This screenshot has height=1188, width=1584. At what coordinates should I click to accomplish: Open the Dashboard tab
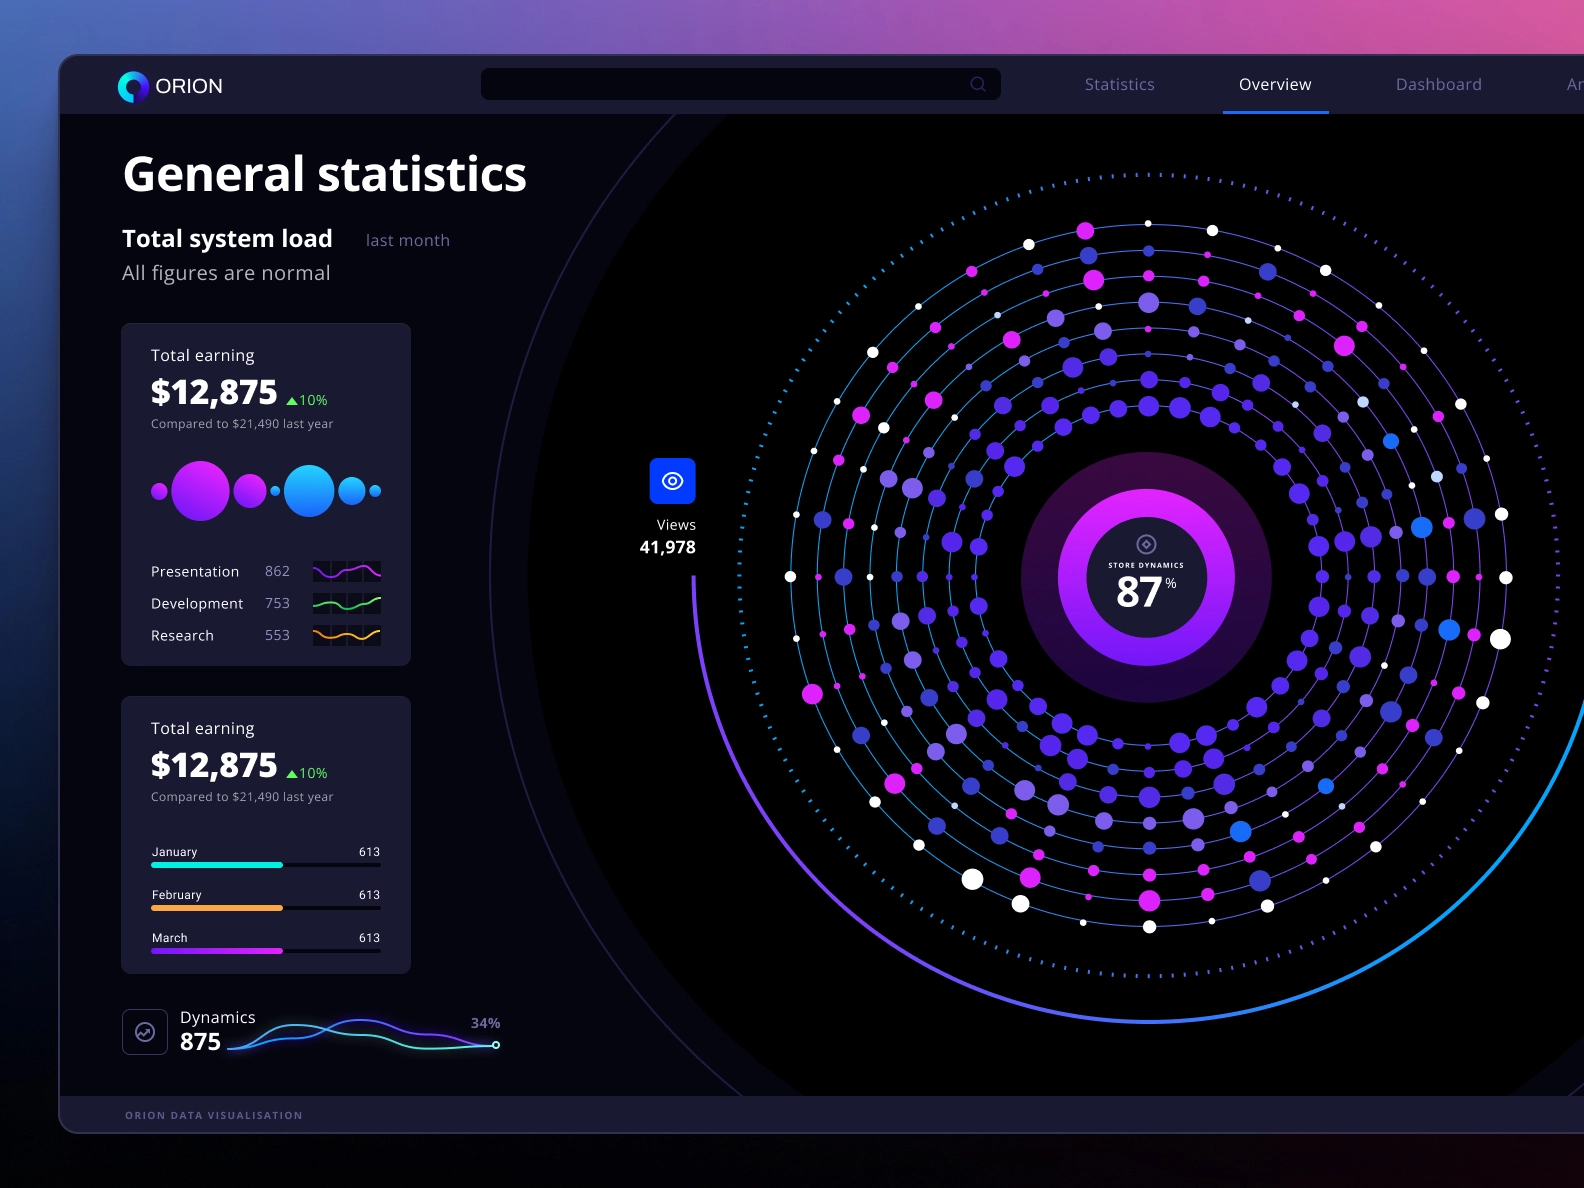pos(1438,85)
